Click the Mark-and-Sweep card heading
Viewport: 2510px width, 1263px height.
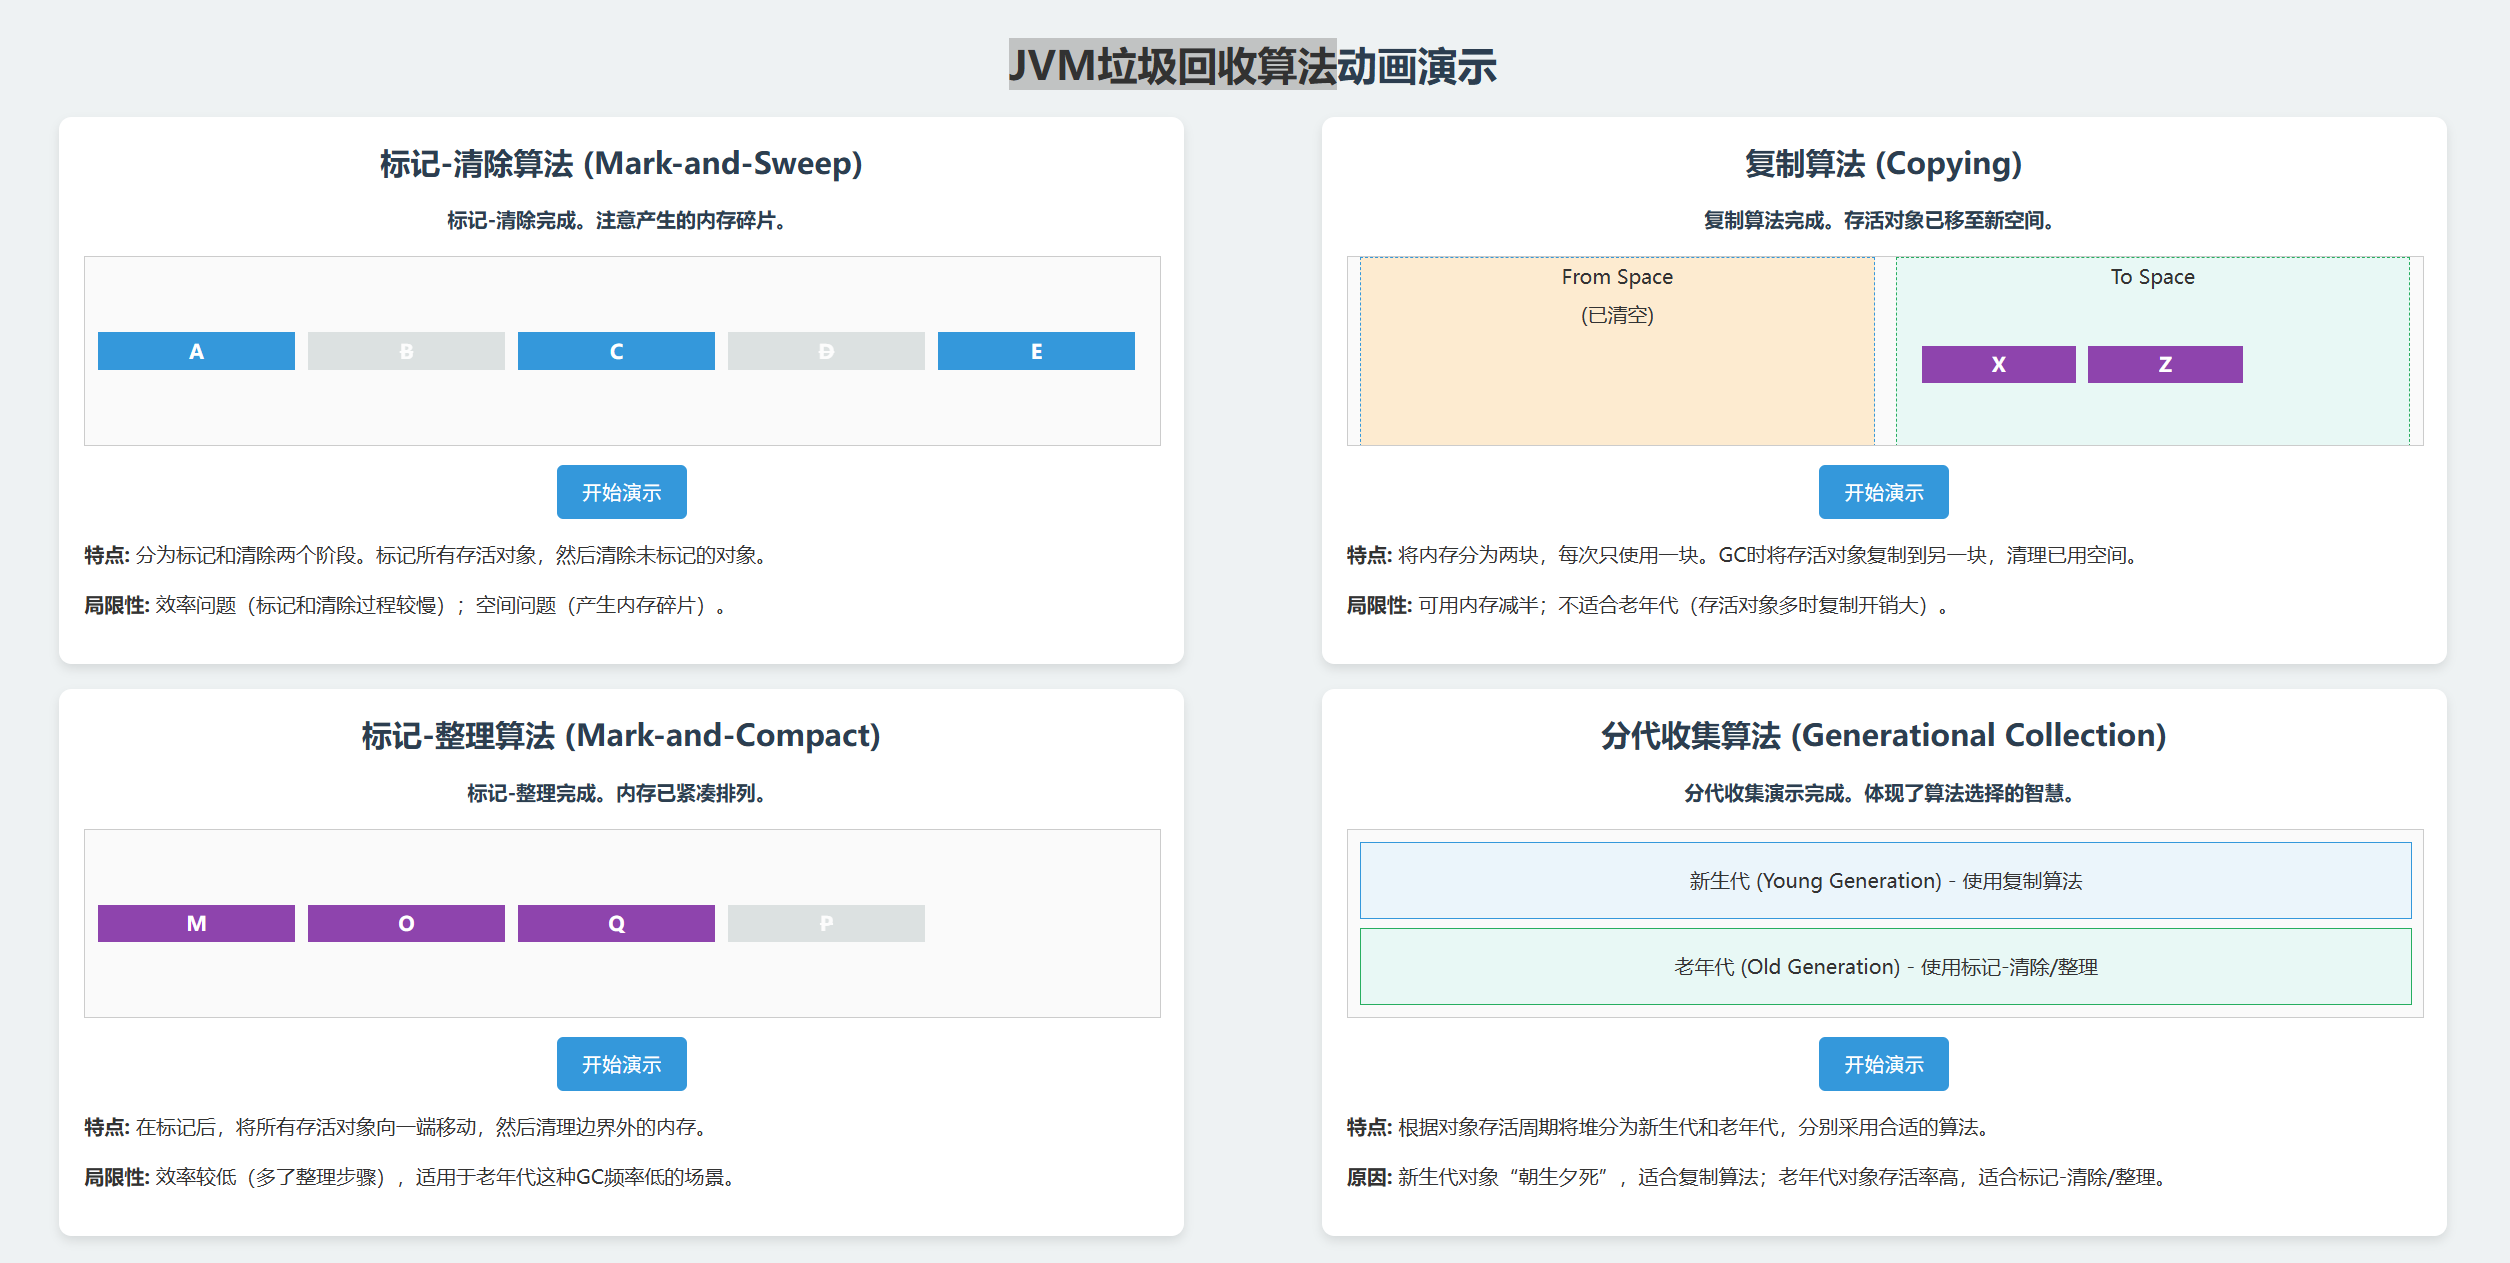[x=621, y=163]
